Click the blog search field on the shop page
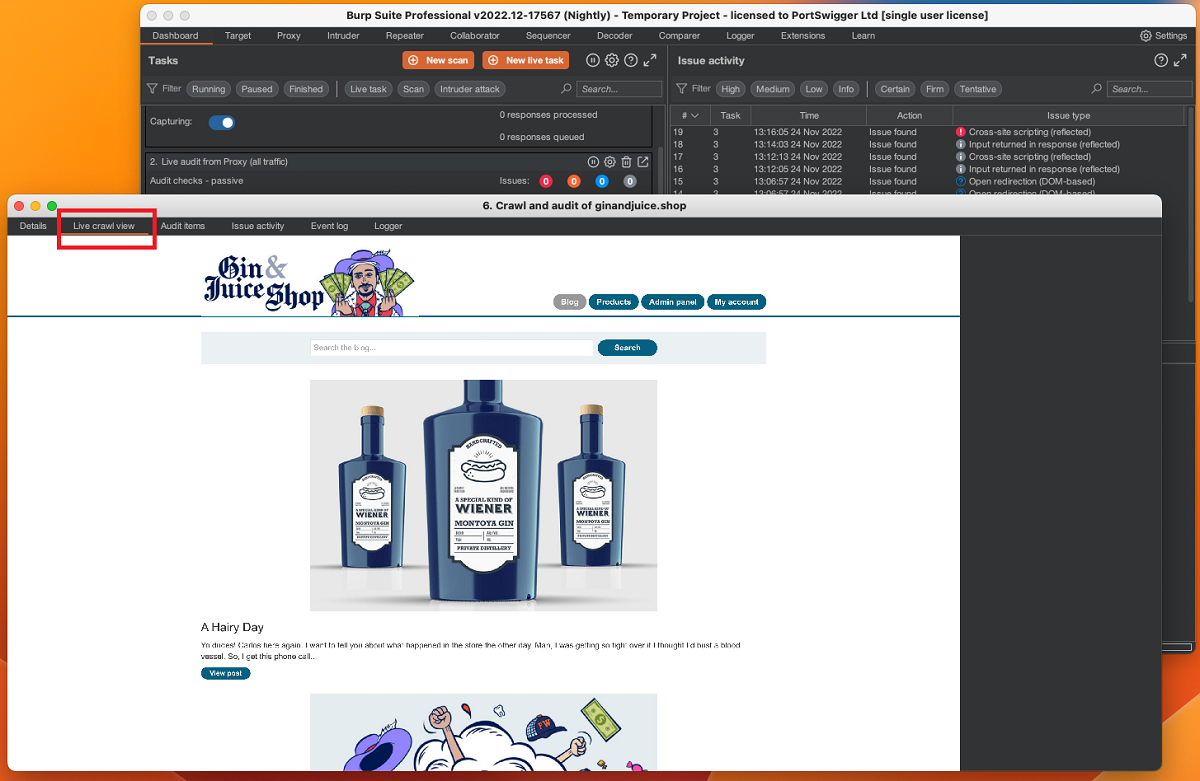 click(452, 348)
